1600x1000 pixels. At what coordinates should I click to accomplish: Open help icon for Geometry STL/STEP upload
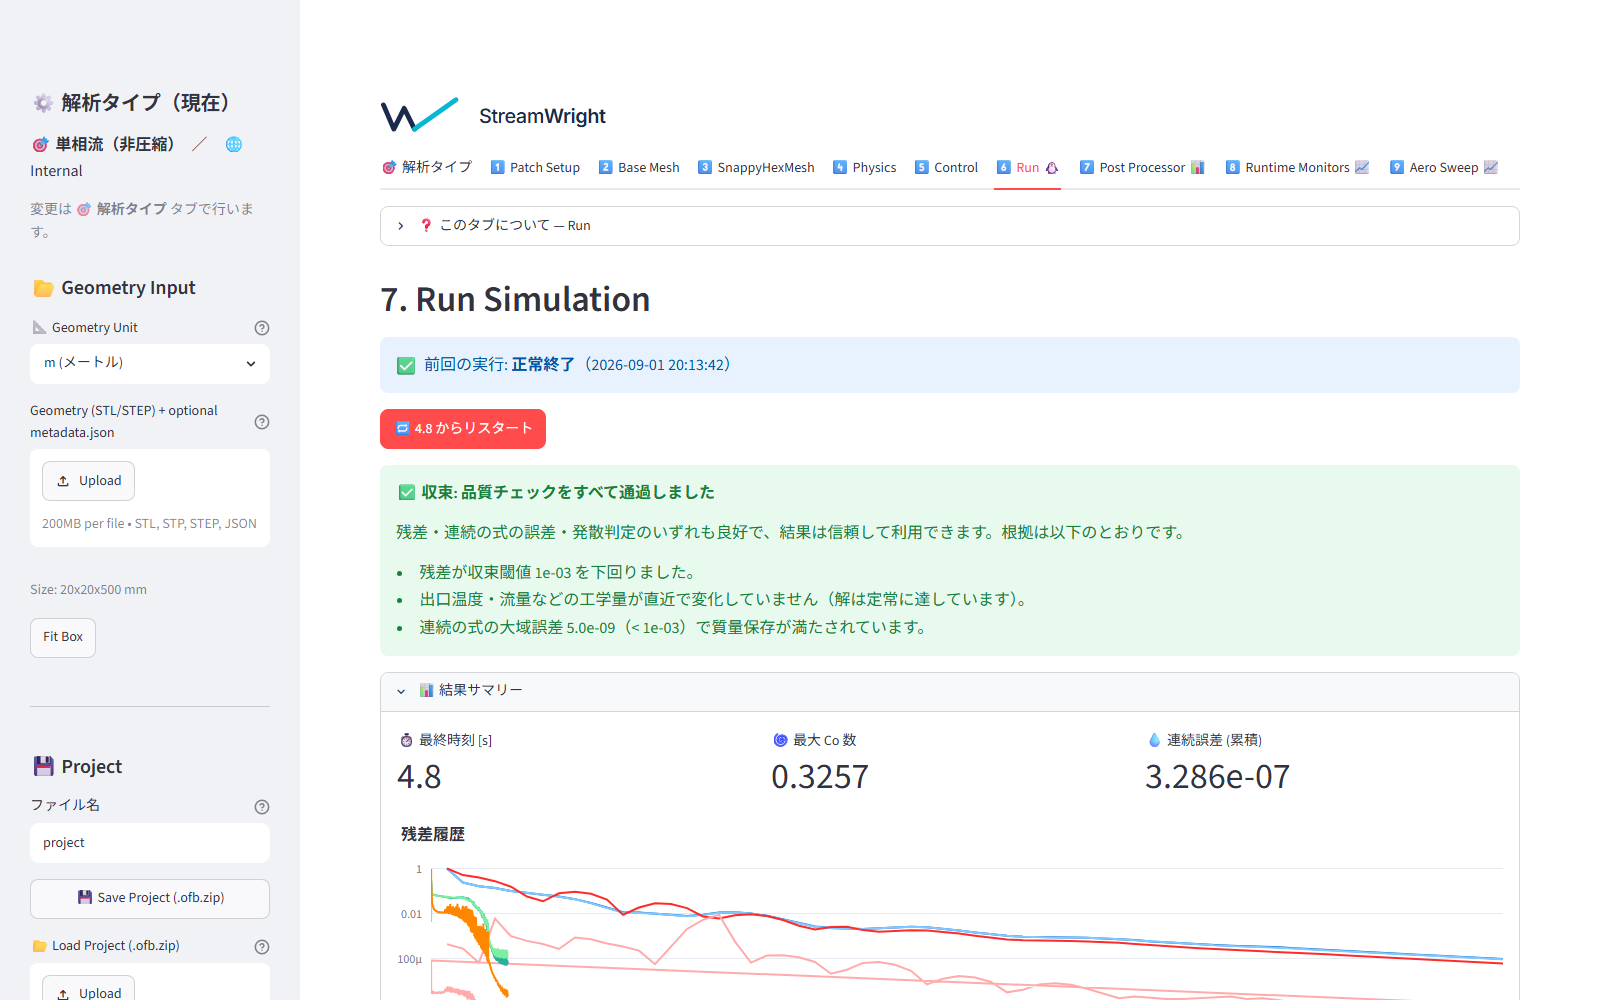tap(262, 422)
